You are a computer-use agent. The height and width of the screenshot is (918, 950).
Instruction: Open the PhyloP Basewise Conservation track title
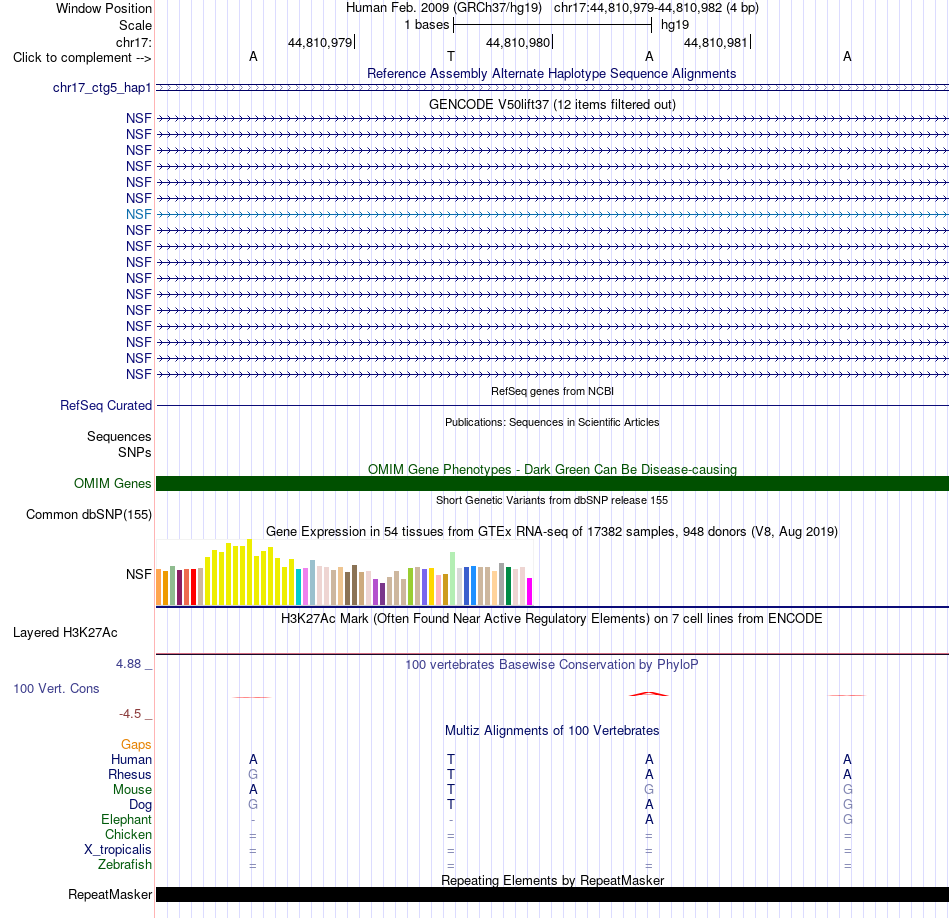[x=552, y=665]
